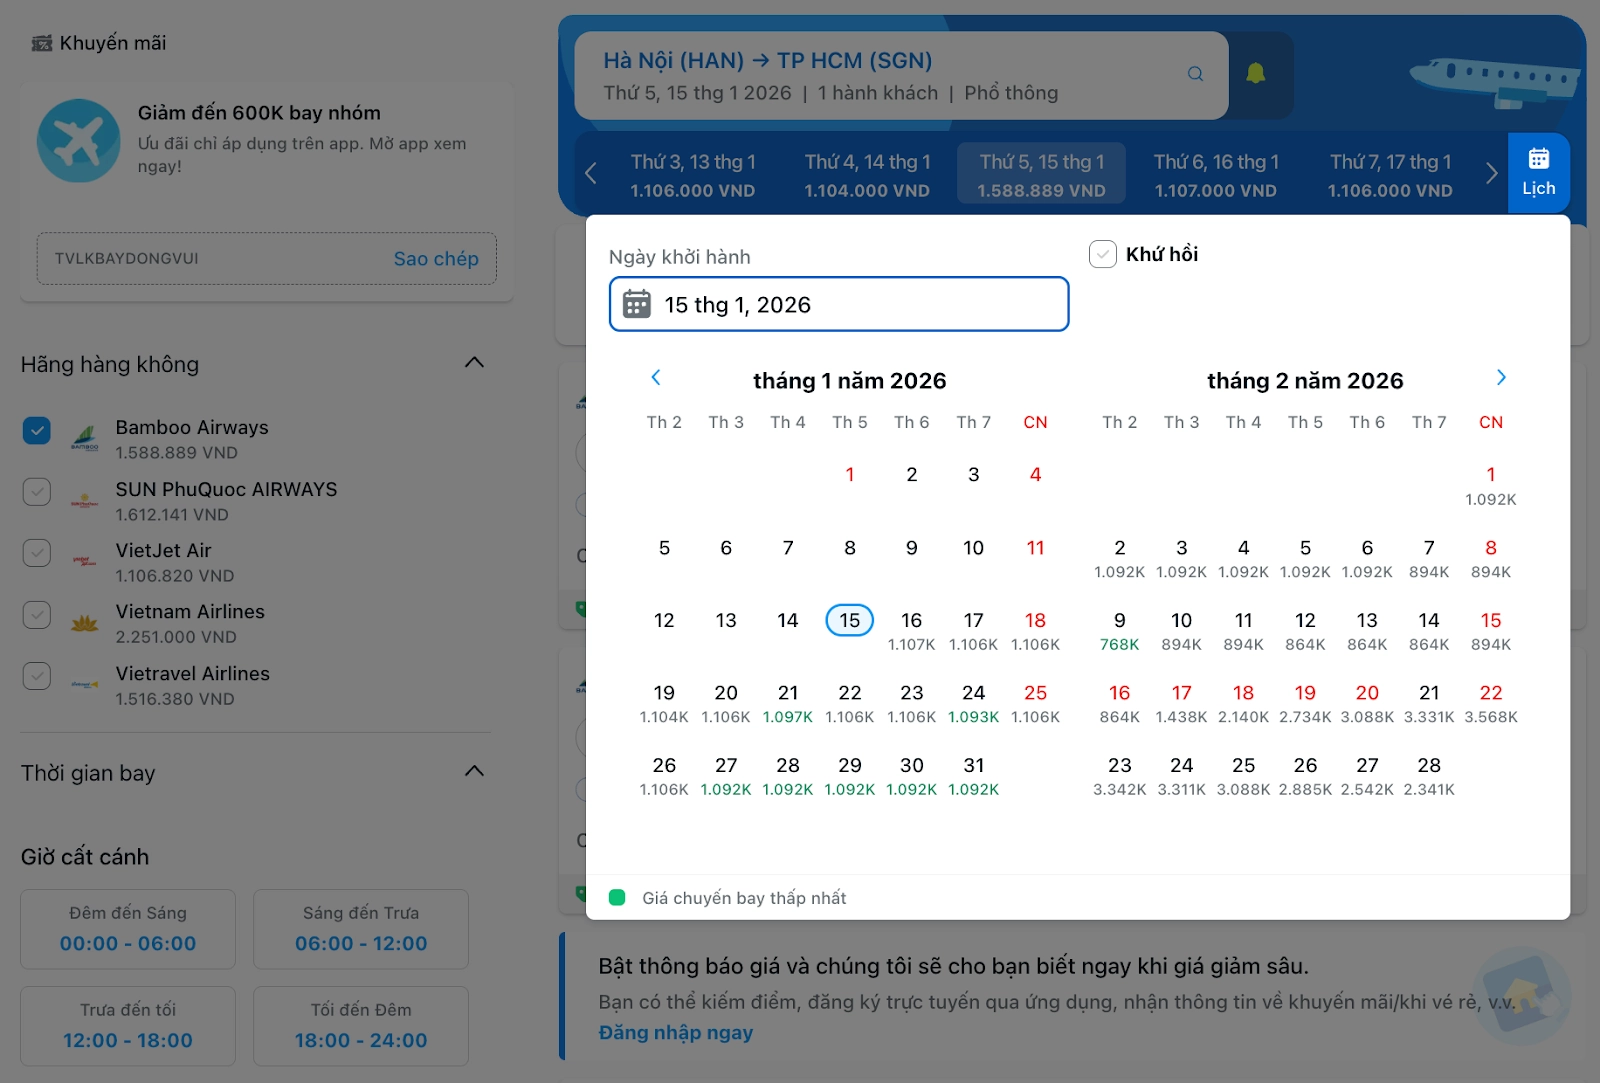
Task: Go to previous month in calendar
Action: click(x=656, y=377)
